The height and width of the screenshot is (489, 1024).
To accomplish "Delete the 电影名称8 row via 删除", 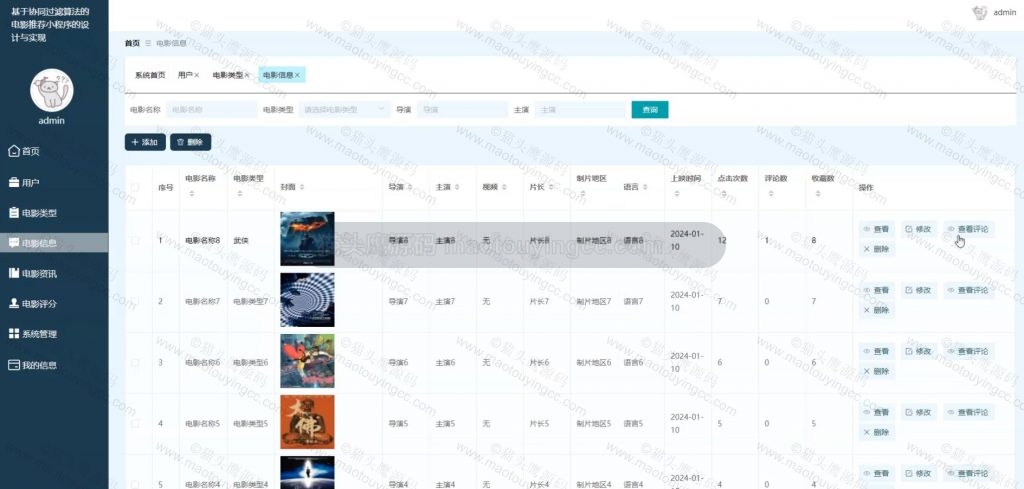I will [876, 249].
